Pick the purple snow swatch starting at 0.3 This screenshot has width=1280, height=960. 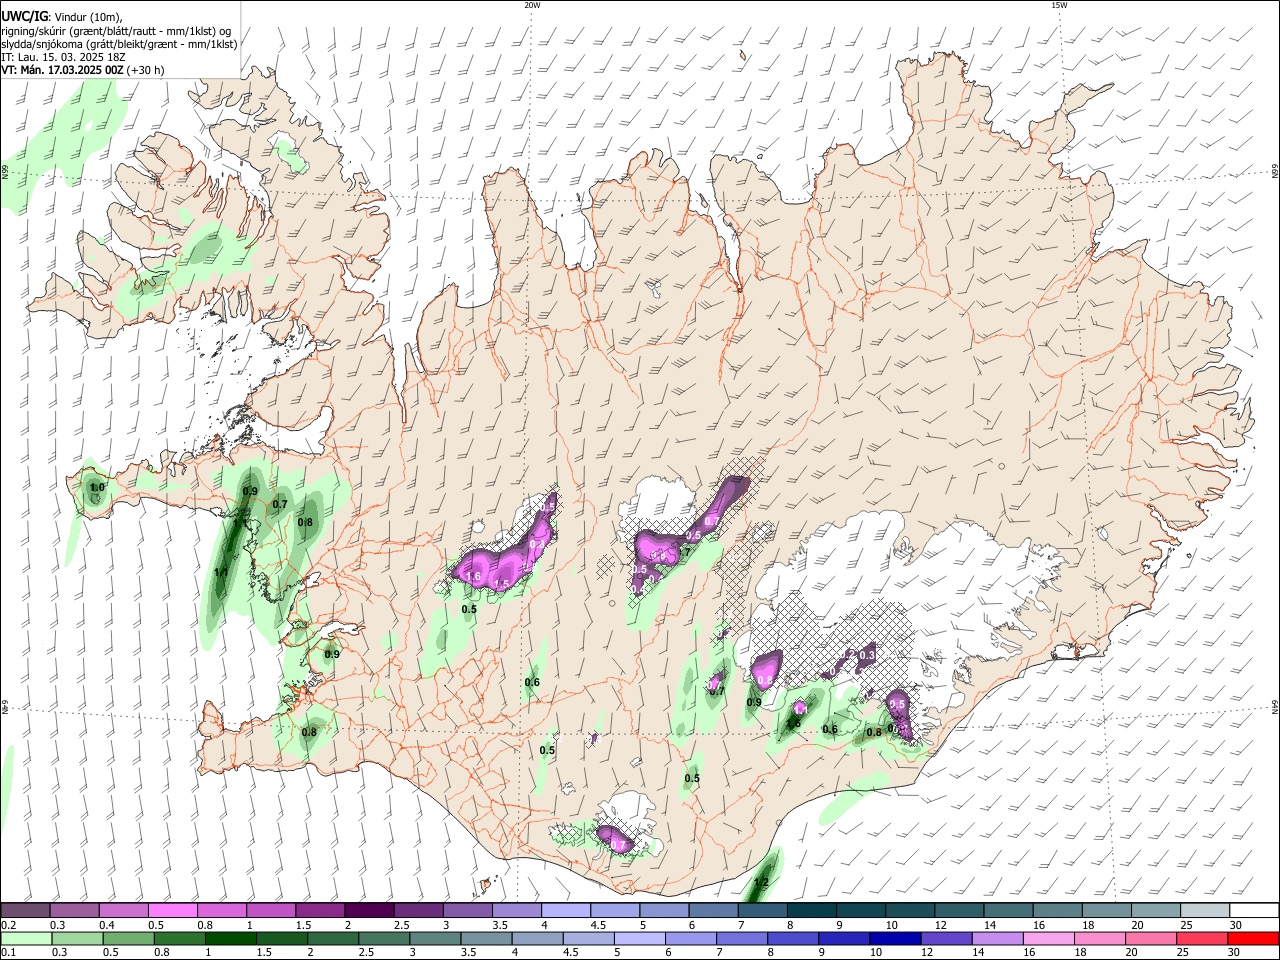pos(74,911)
